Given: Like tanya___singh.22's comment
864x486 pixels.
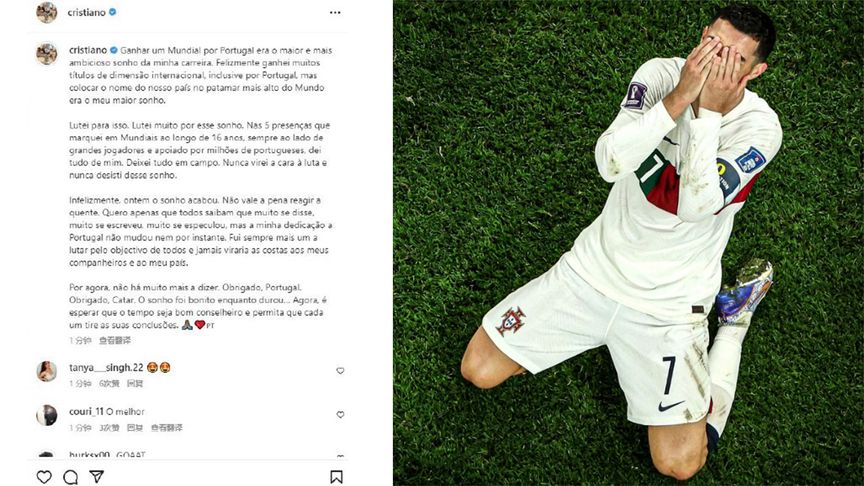Looking at the screenshot, I should click(x=340, y=371).
